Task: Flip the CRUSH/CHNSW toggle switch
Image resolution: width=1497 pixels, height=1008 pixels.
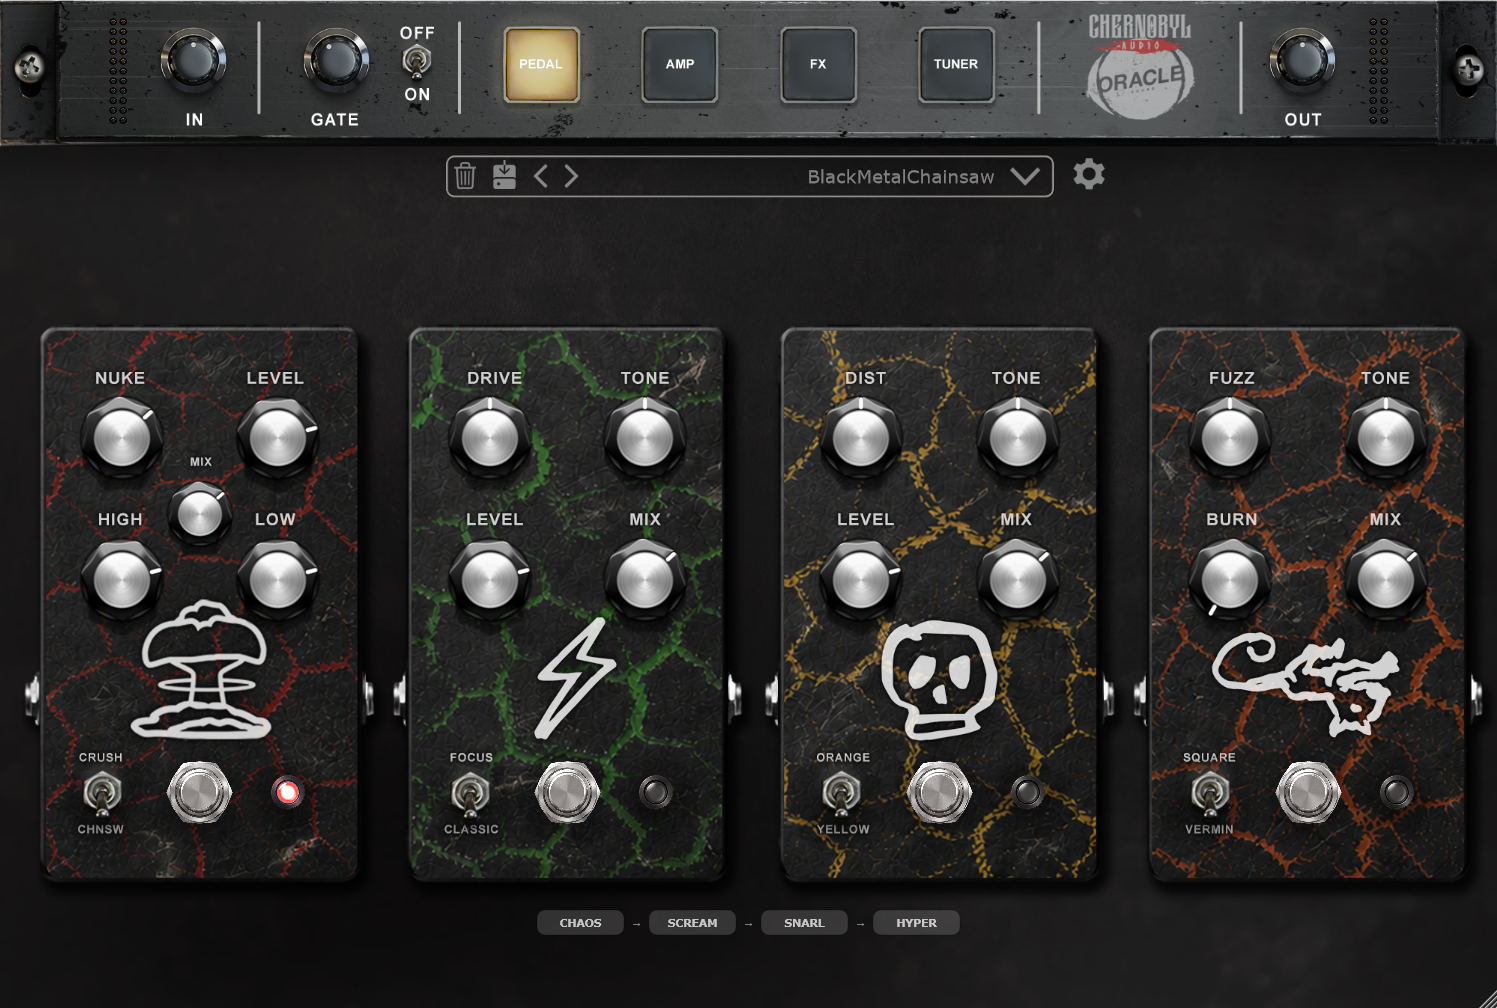Action: (100, 794)
